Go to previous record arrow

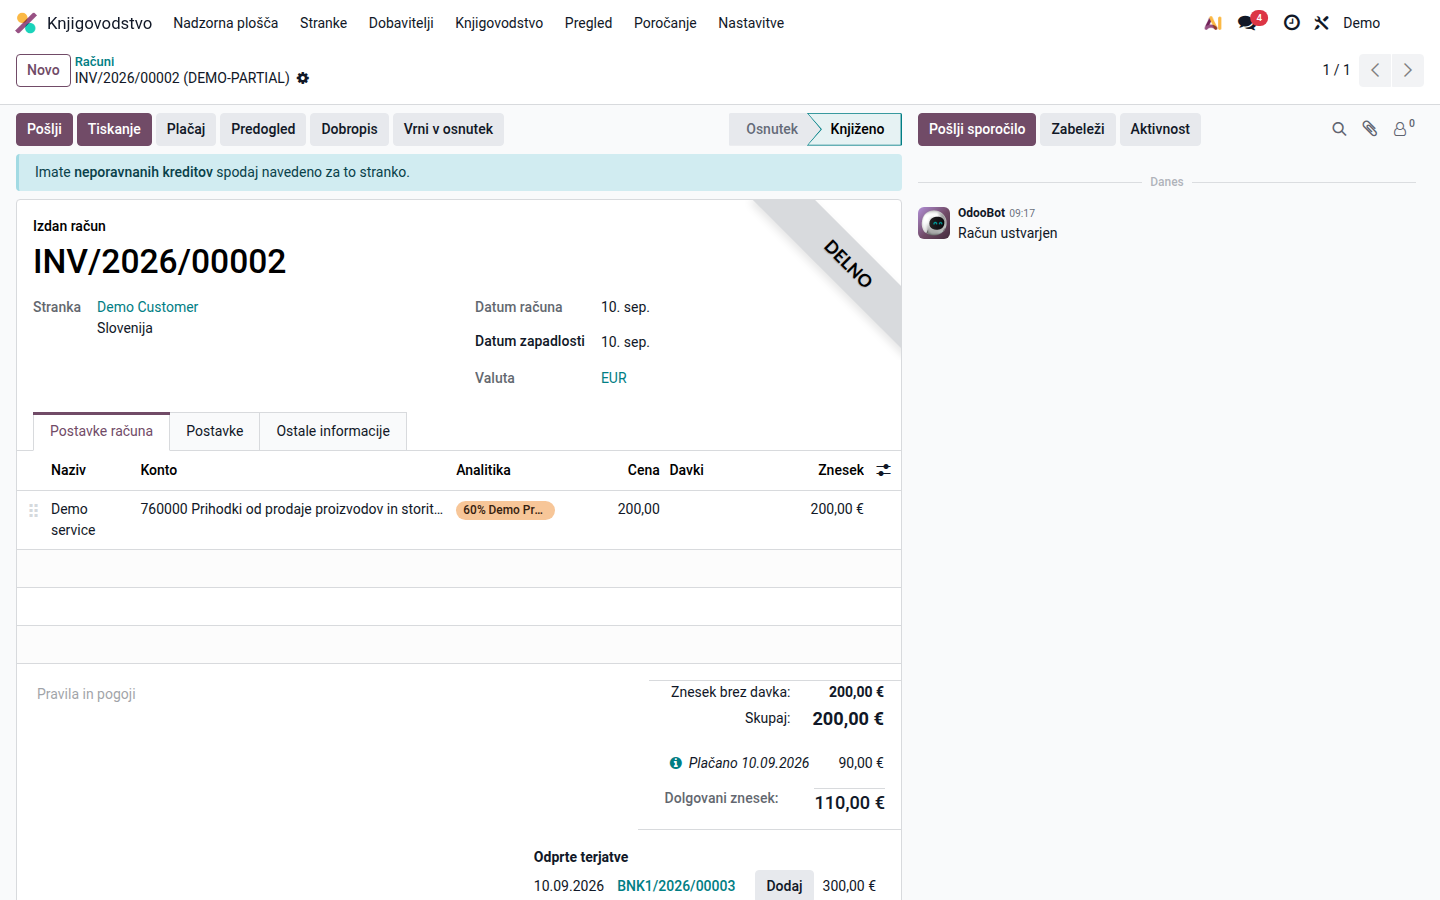[1375, 70]
